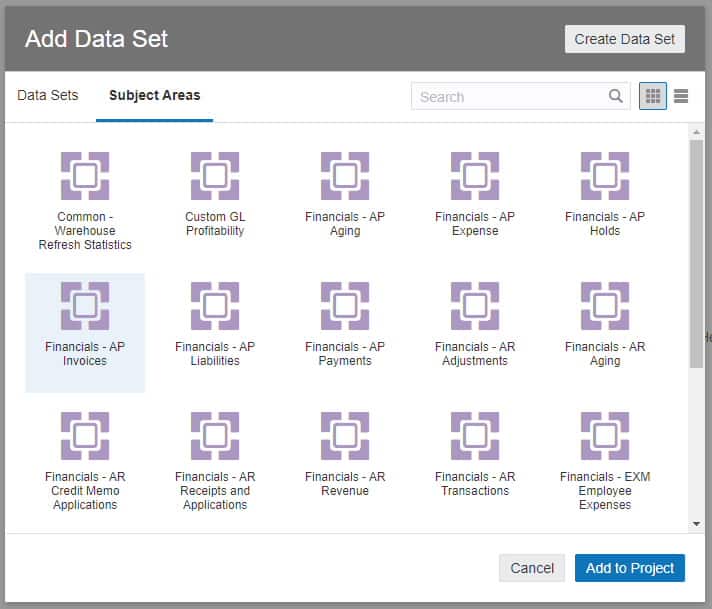Click Financials - AR Transactions icon
712x609 pixels.
pos(475,436)
